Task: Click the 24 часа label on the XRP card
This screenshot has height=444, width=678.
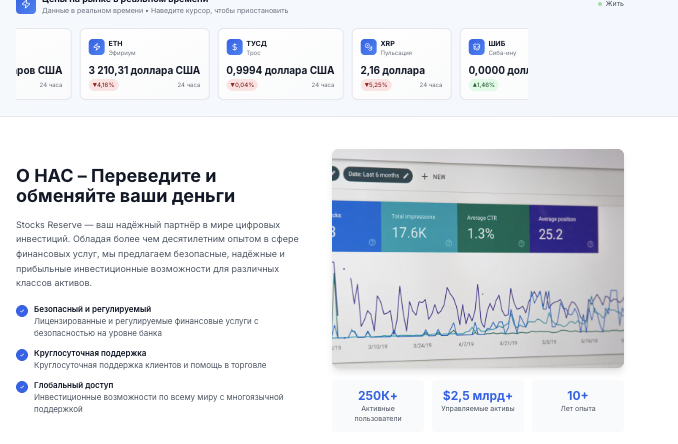Action: [x=431, y=85]
